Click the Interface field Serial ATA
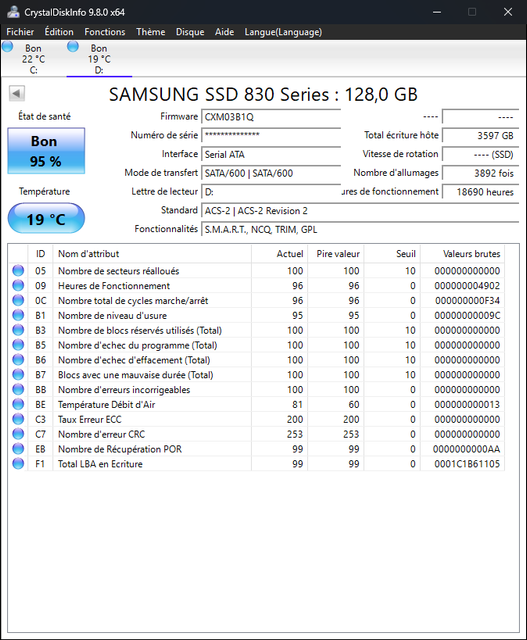The image size is (527, 640). pyautogui.click(x=271, y=154)
